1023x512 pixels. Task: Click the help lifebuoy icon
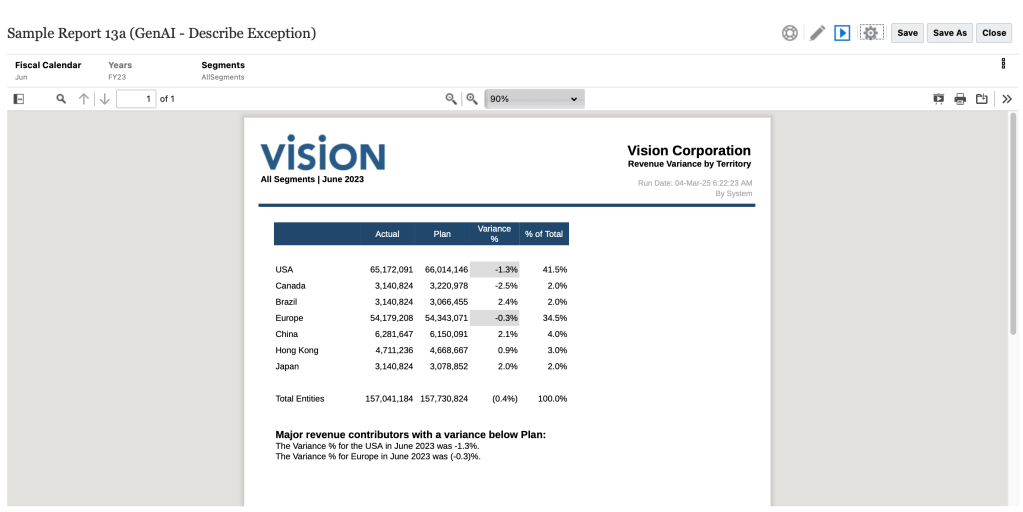click(790, 33)
